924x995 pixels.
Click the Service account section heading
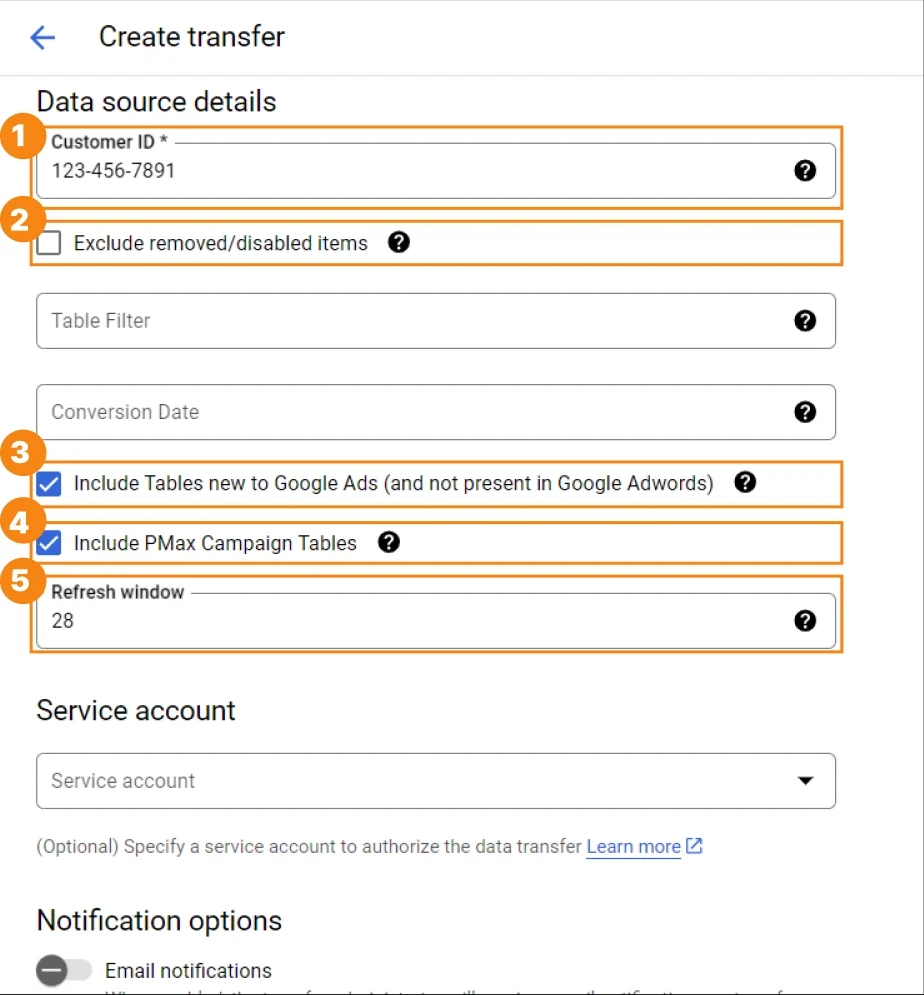(136, 710)
